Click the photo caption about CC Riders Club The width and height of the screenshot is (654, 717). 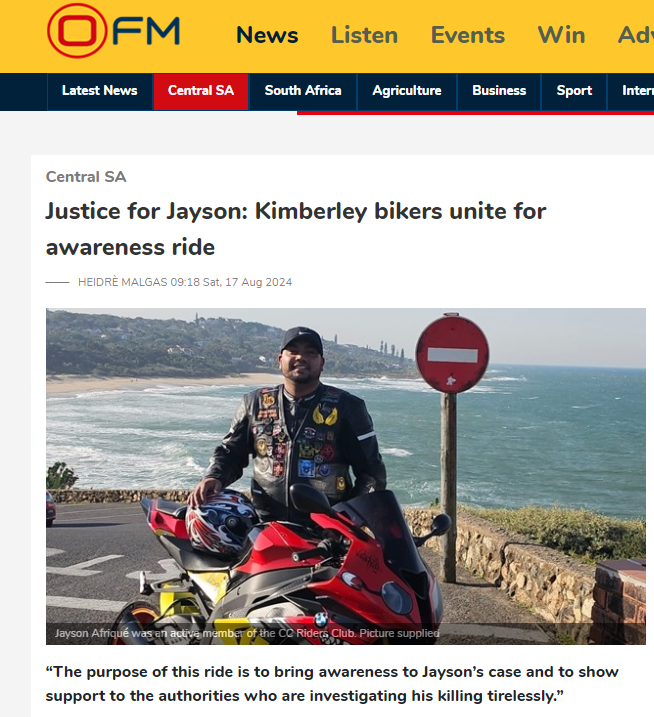(247, 633)
